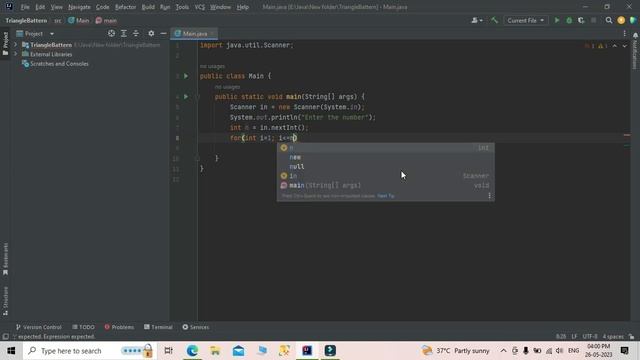
Task: Click the Stop icon in toolbar
Action: [x=593, y=20]
